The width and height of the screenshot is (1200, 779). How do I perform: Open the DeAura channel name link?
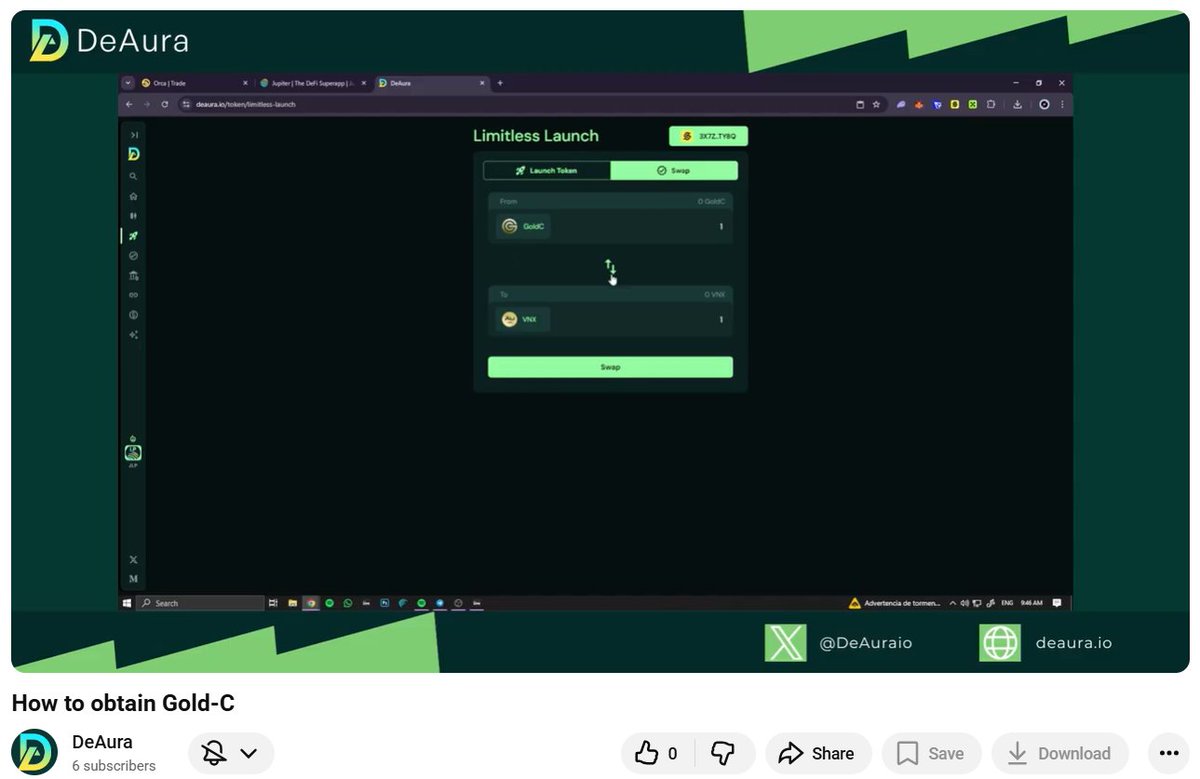pos(102,742)
